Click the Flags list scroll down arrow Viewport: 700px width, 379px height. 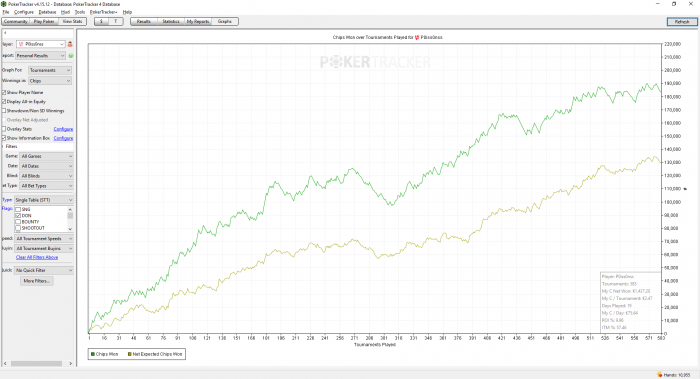[x=70, y=229]
